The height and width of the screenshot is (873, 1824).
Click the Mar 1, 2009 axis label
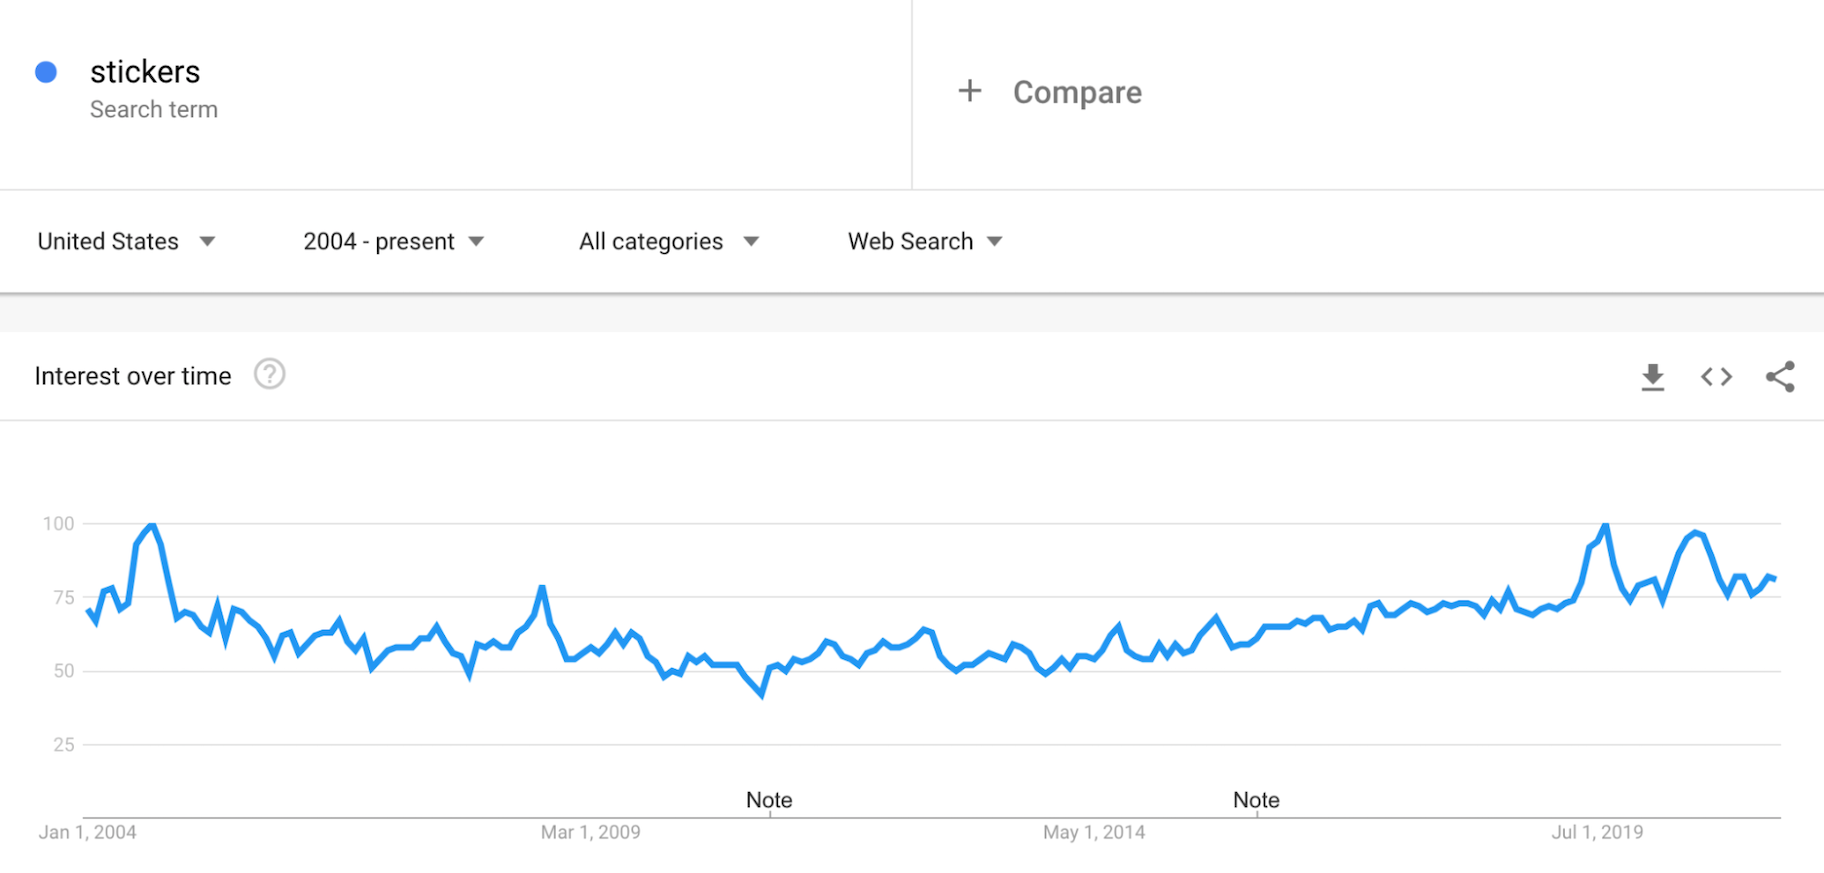pyautogui.click(x=590, y=832)
